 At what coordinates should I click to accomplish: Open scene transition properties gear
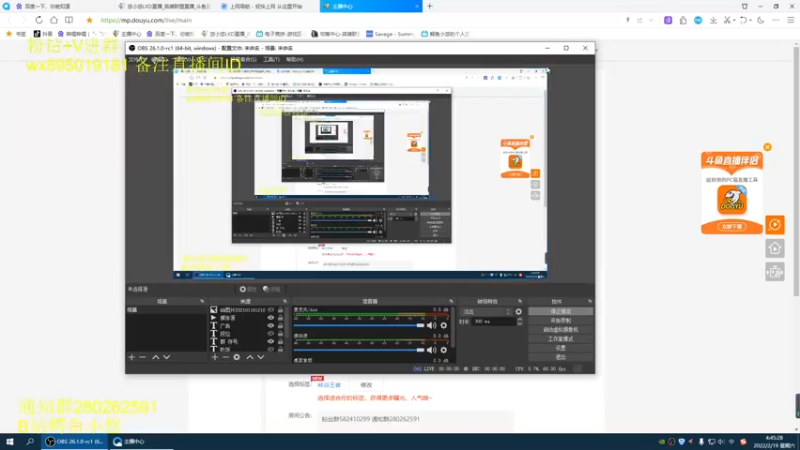[x=519, y=312]
